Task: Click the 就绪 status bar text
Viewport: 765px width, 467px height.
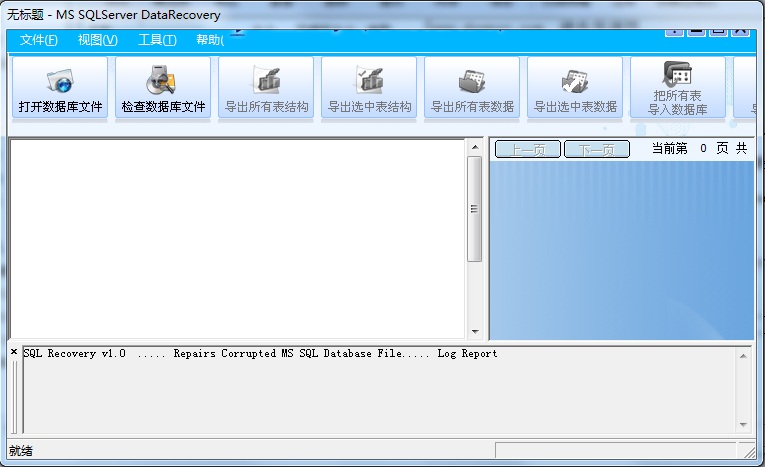Action: [21, 451]
